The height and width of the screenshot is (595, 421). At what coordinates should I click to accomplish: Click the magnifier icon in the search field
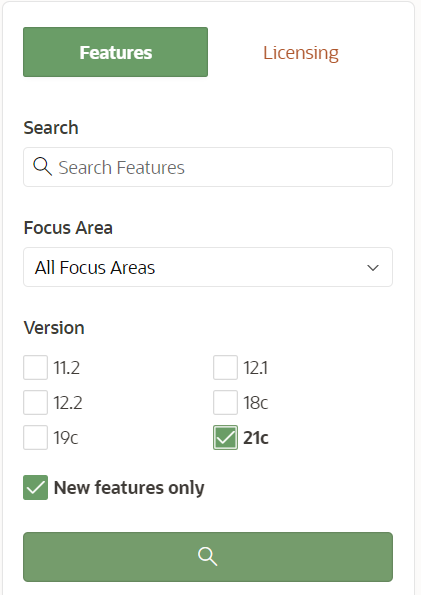pos(42,167)
